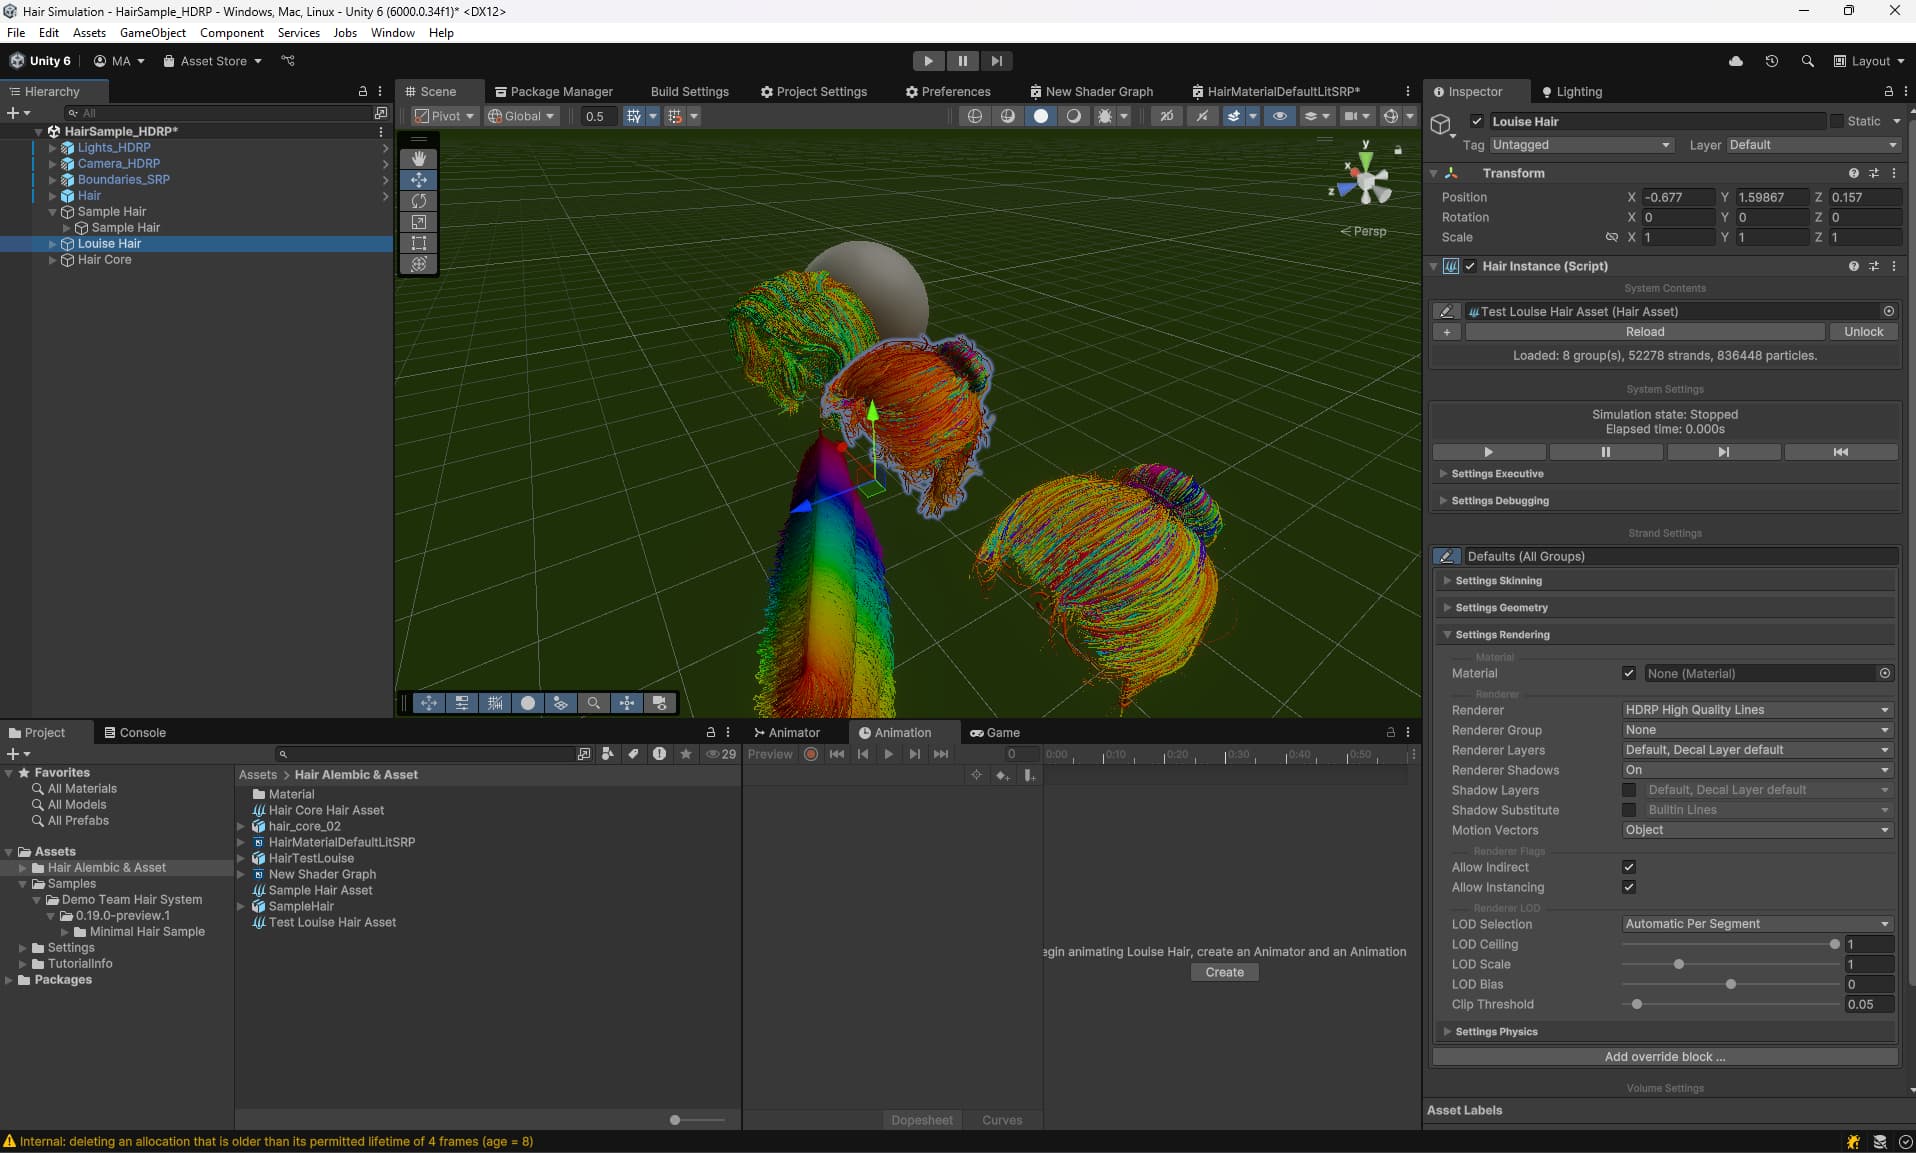Screen dimensions: 1916x1153
Task: Enable the Static checkbox for Louise Hair
Action: (x=1840, y=120)
